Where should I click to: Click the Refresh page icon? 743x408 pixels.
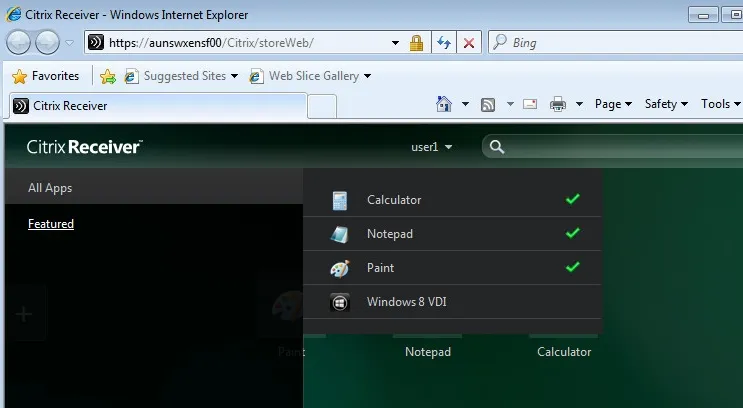click(x=444, y=43)
